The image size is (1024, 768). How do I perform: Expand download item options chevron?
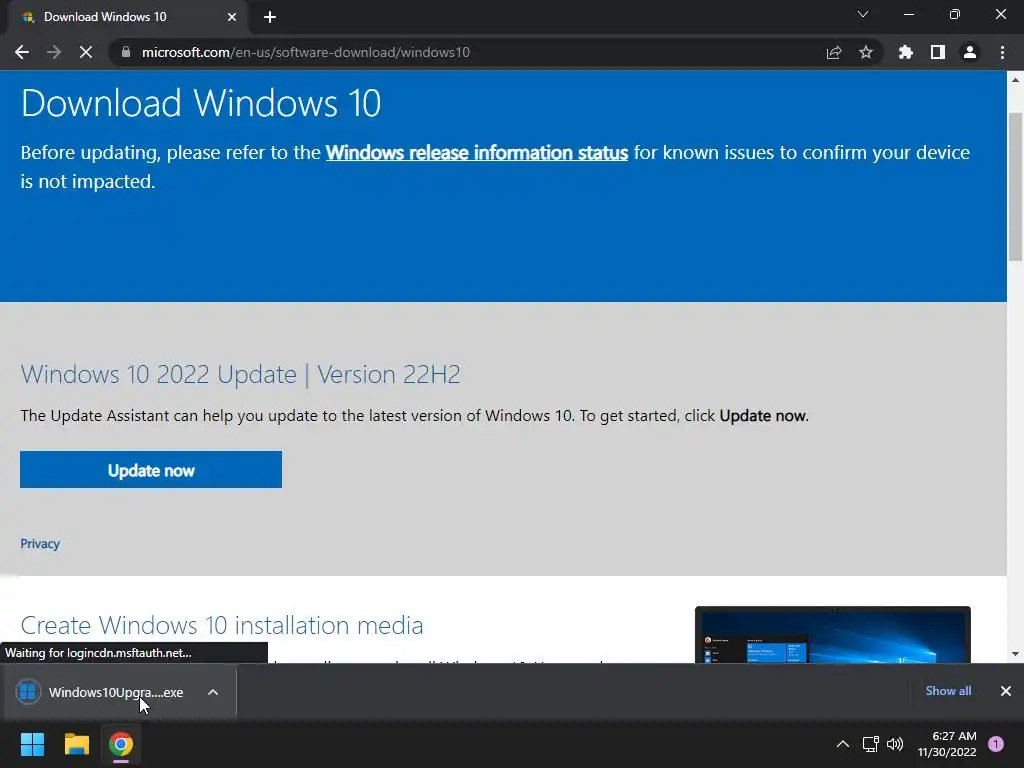pyautogui.click(x=213, y=692)
